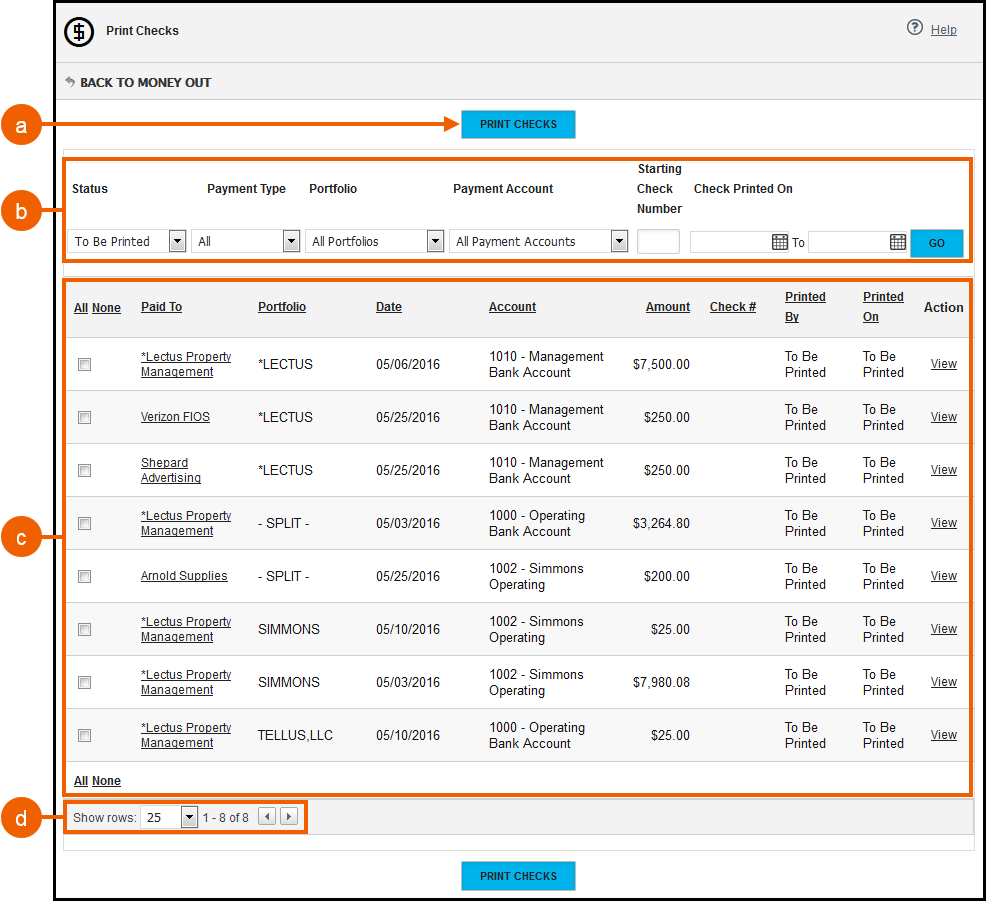Go to the previous page arrow
This screenshot has width=986, height=901.
pyautogui.click(x=267, y=817)
